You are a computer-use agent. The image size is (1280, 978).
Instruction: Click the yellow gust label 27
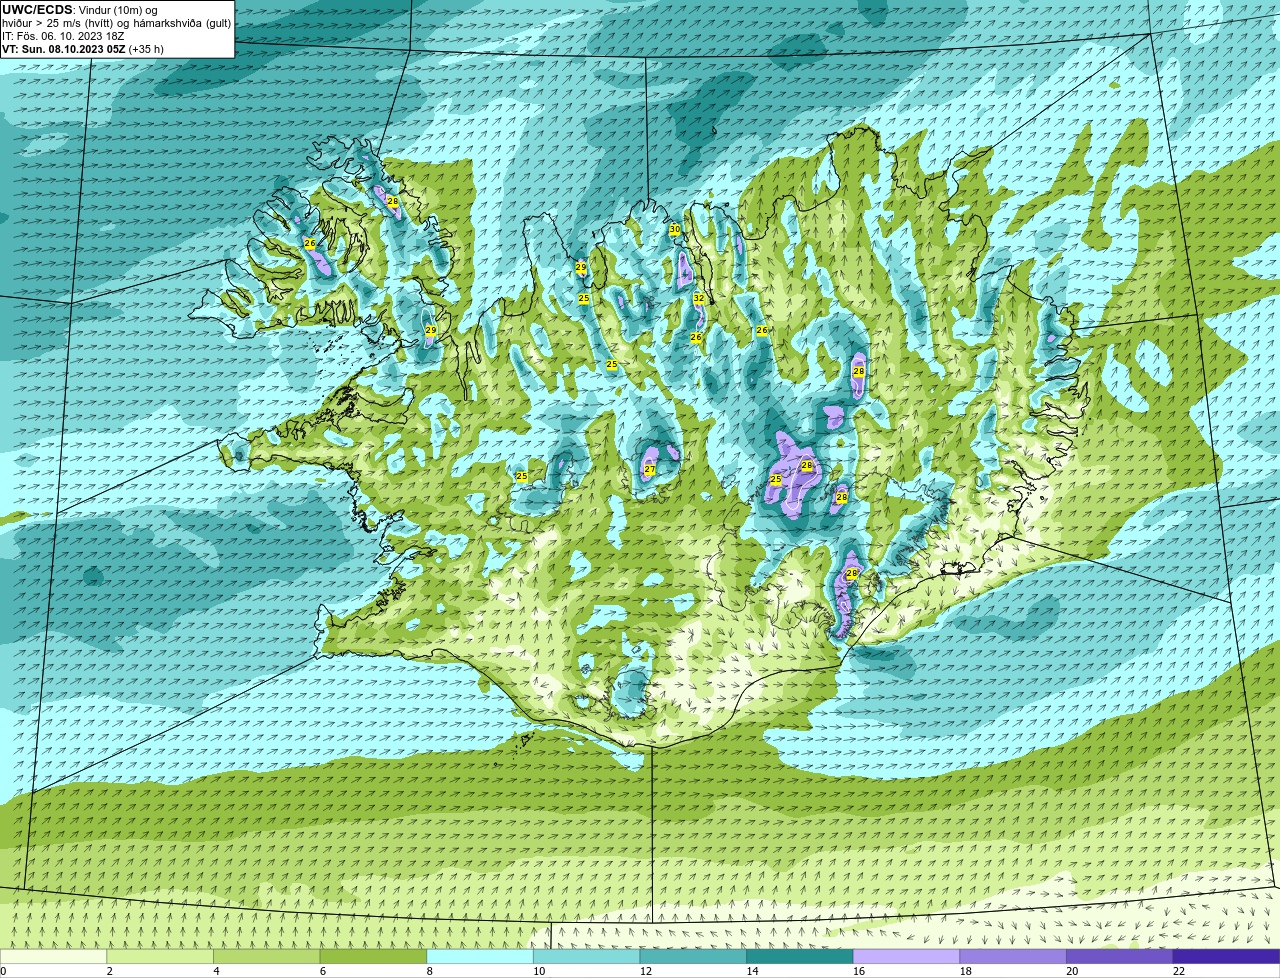pyautogui.click(x=649, y=469)
